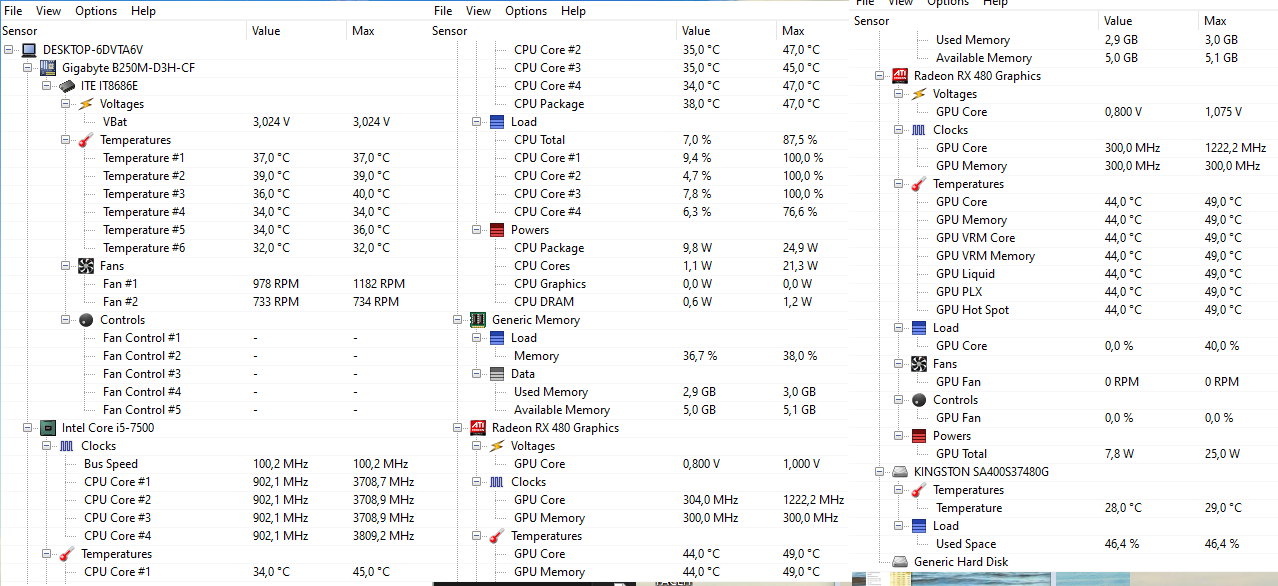Viewport: 1278px width, 586px height.
Task: Collapse the Generic Memory tree node
Action: coord(458,320)
